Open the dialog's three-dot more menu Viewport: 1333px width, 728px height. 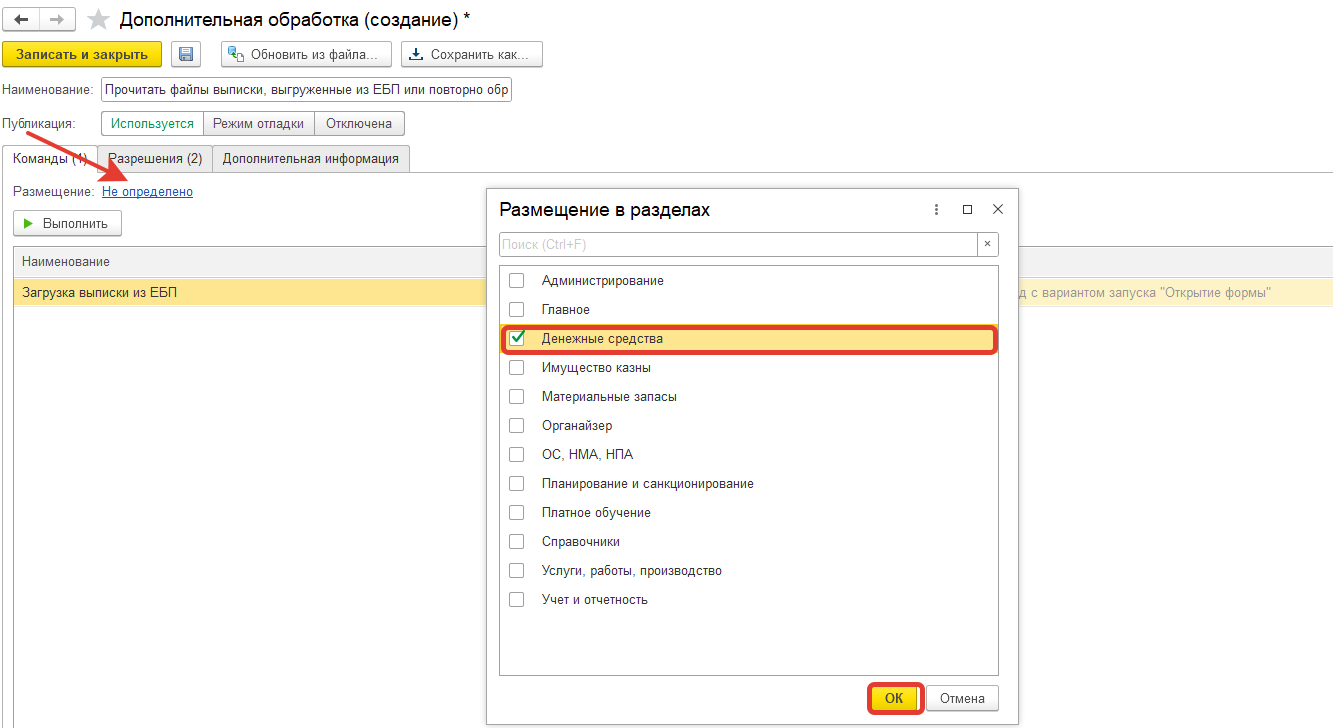coord(937,210)
